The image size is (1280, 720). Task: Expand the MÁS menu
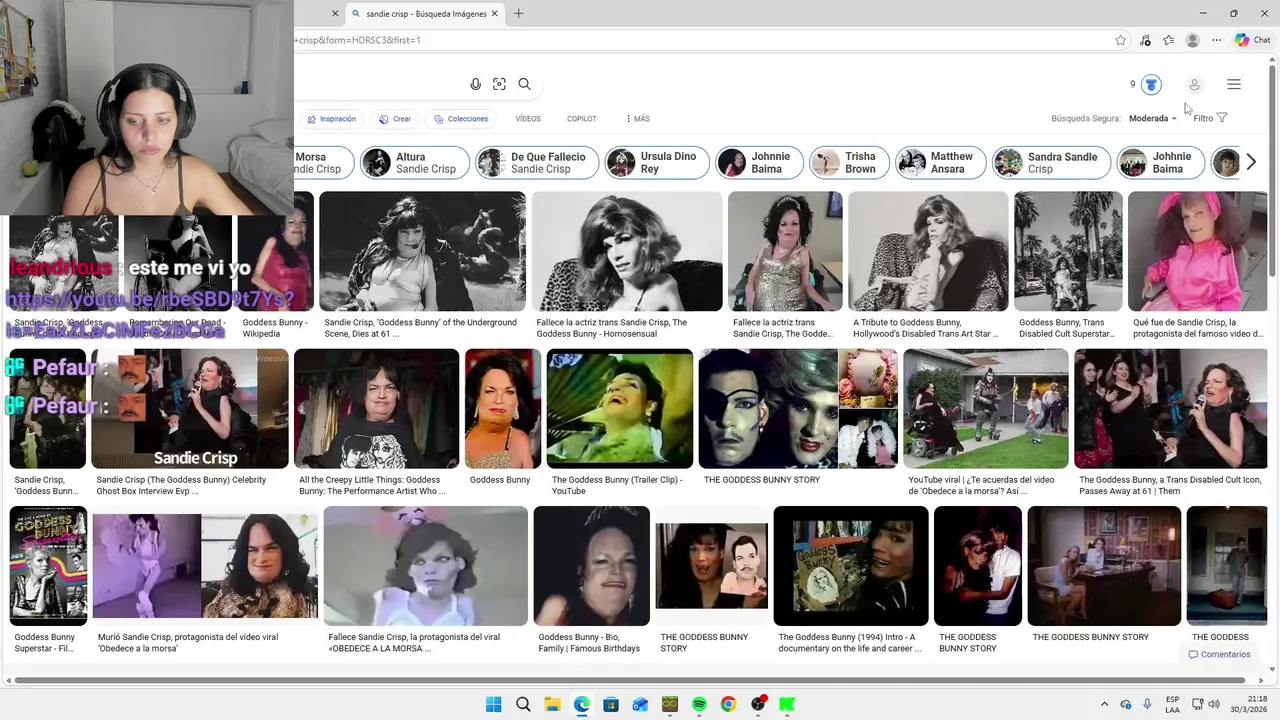coord(638,119)
